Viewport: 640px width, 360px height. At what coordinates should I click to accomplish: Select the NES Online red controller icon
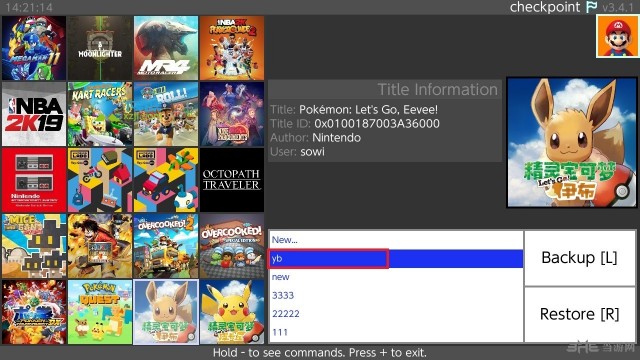click(x=34, y=180)
